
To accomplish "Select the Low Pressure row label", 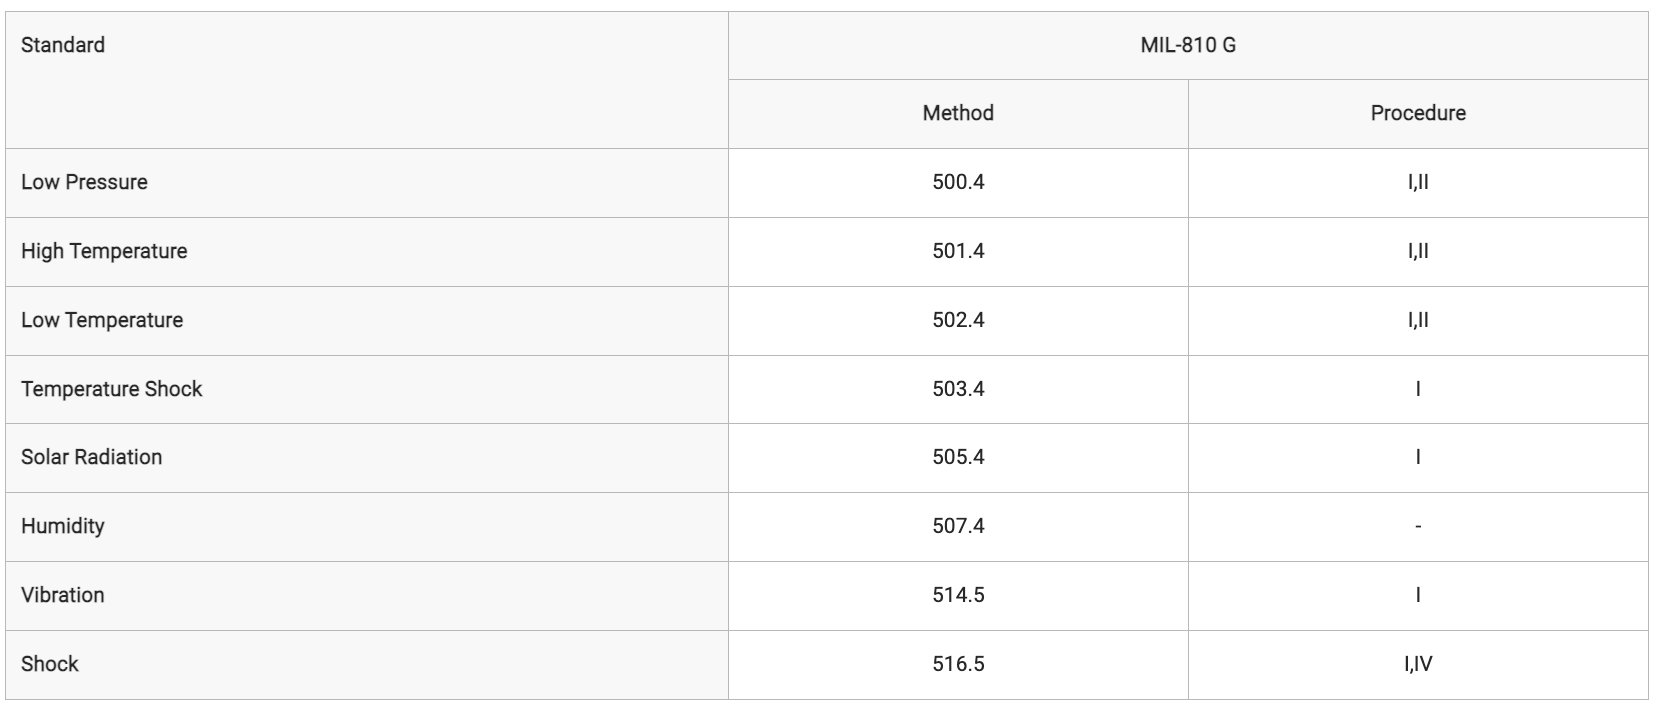I will point(84,182).
